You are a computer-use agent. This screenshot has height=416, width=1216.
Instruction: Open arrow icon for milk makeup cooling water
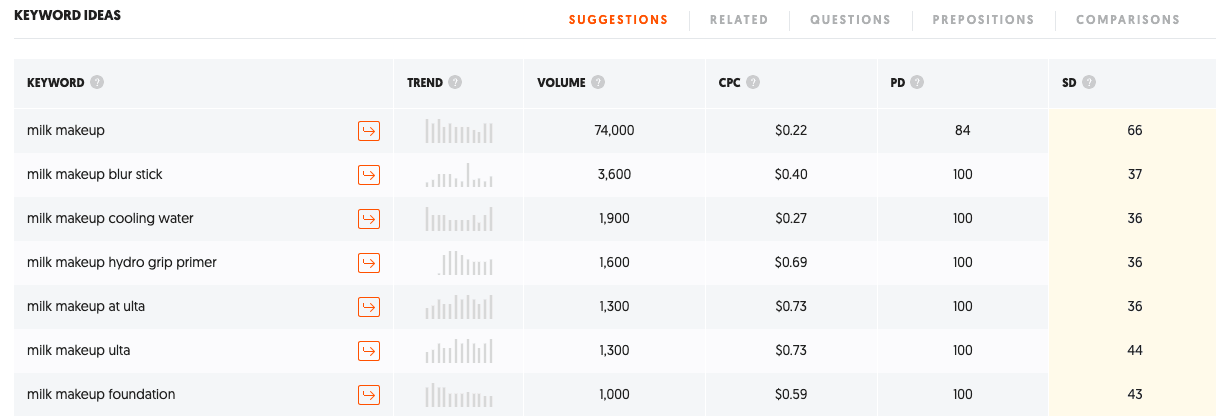coord(369,219)
